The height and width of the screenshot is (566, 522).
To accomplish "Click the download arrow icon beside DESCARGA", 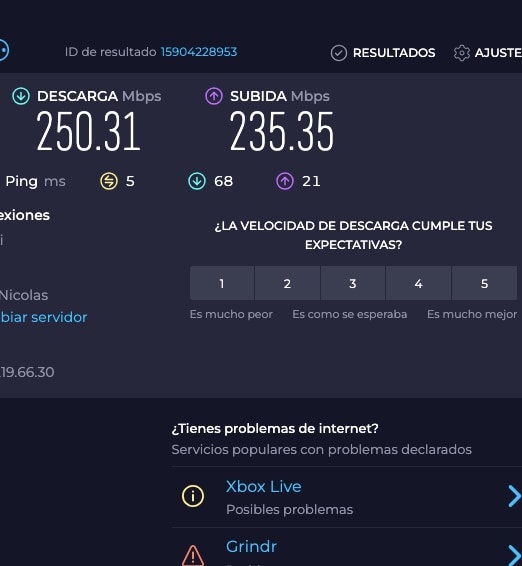I will pyautogui.click(x=21, y=96).
